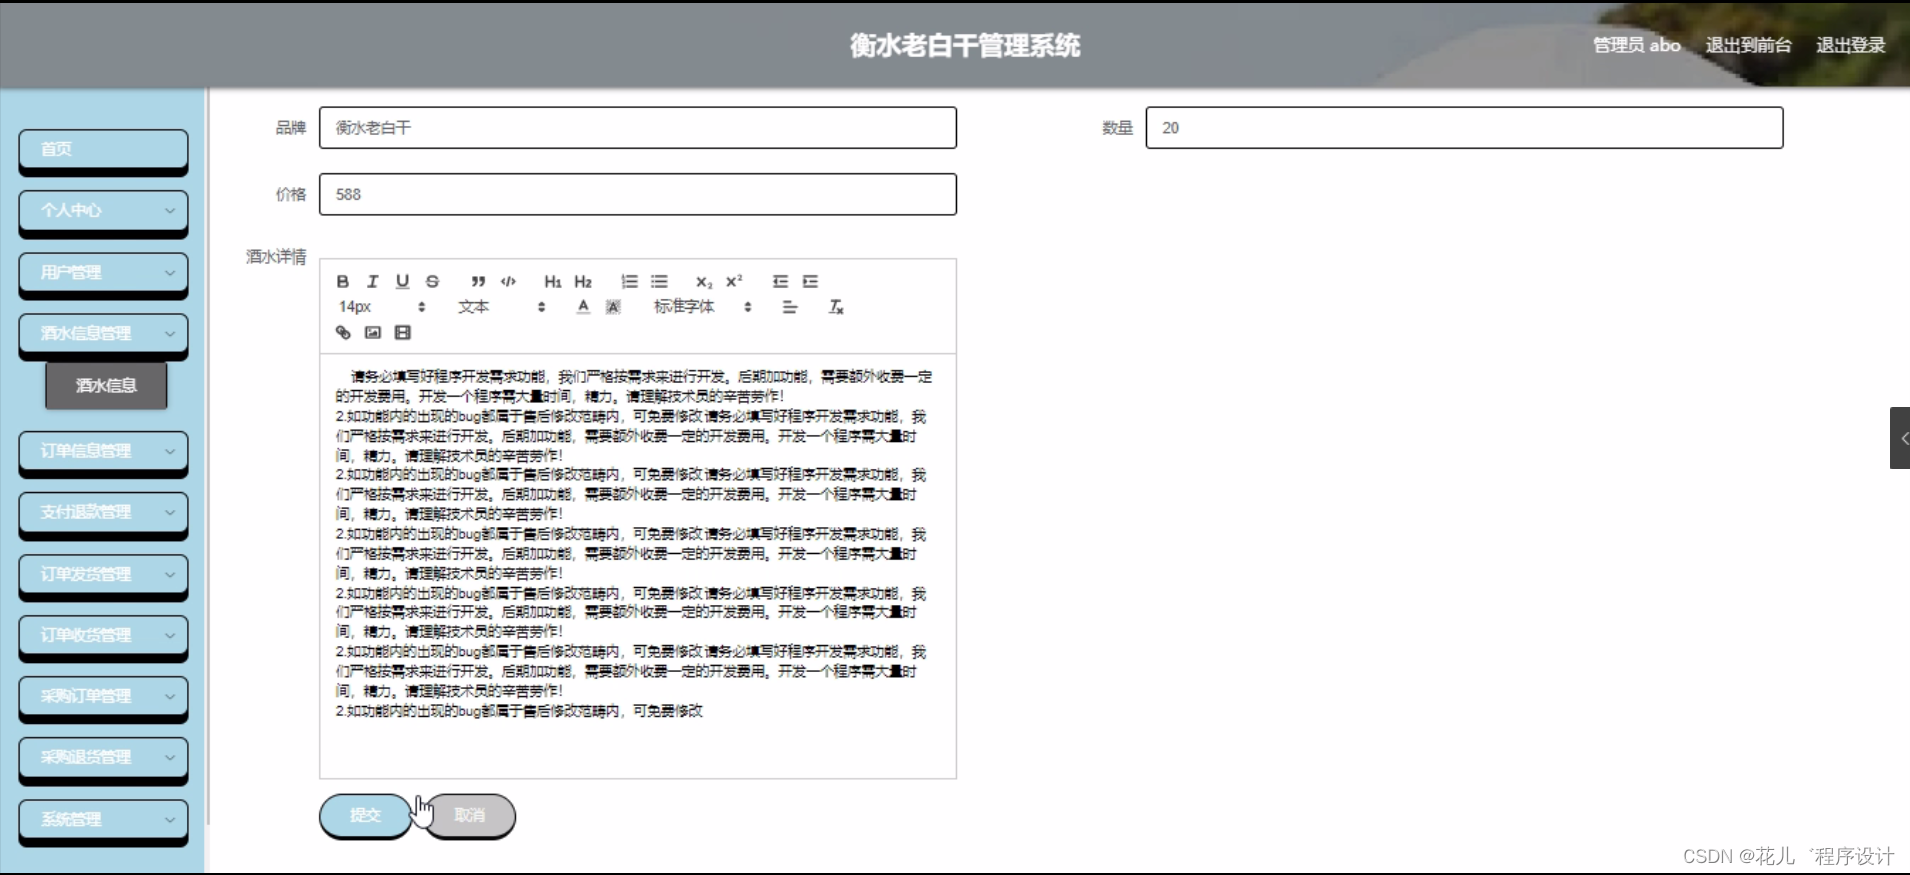Viewport: 1910px width, 875px height.
Task: Expand the 用户管理 menu
Action: (103, 272)
